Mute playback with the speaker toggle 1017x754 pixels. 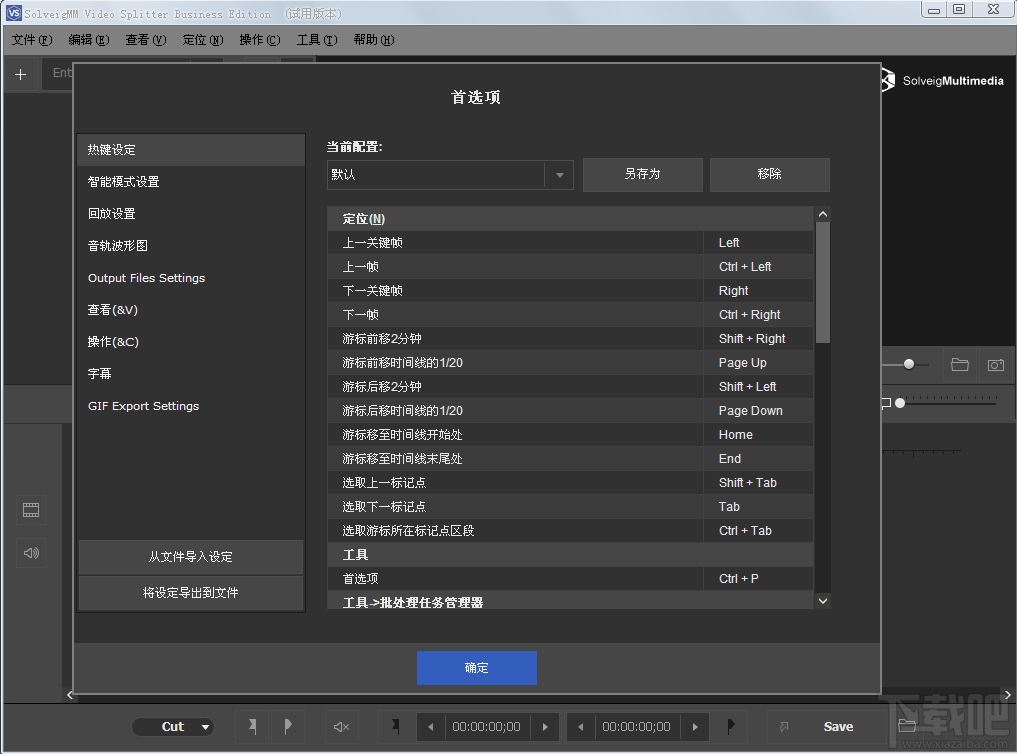coord(340,726)
